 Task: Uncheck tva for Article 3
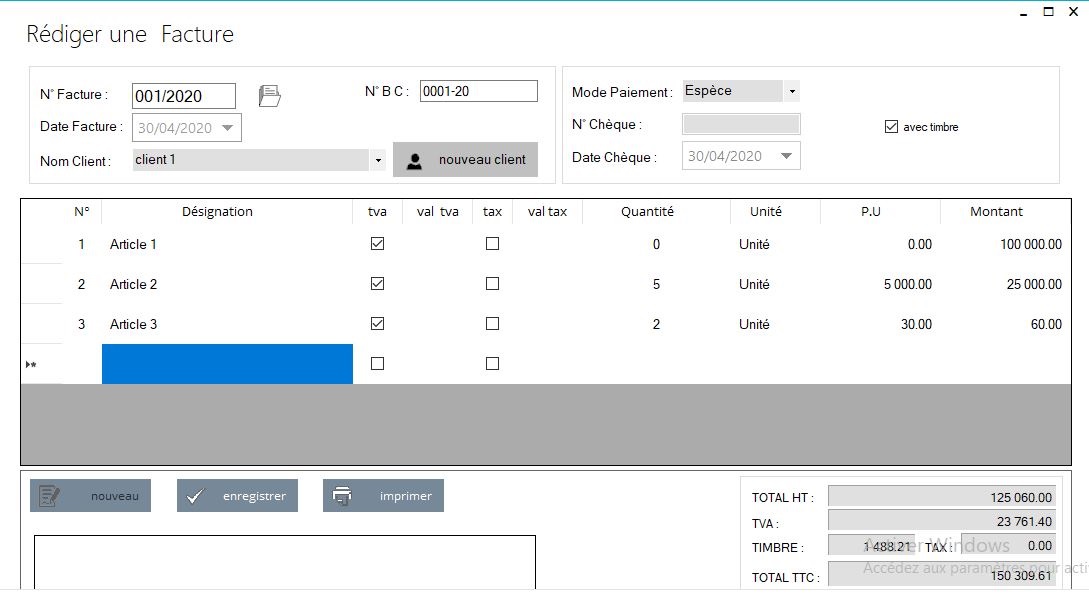click(x=377, y=324)
